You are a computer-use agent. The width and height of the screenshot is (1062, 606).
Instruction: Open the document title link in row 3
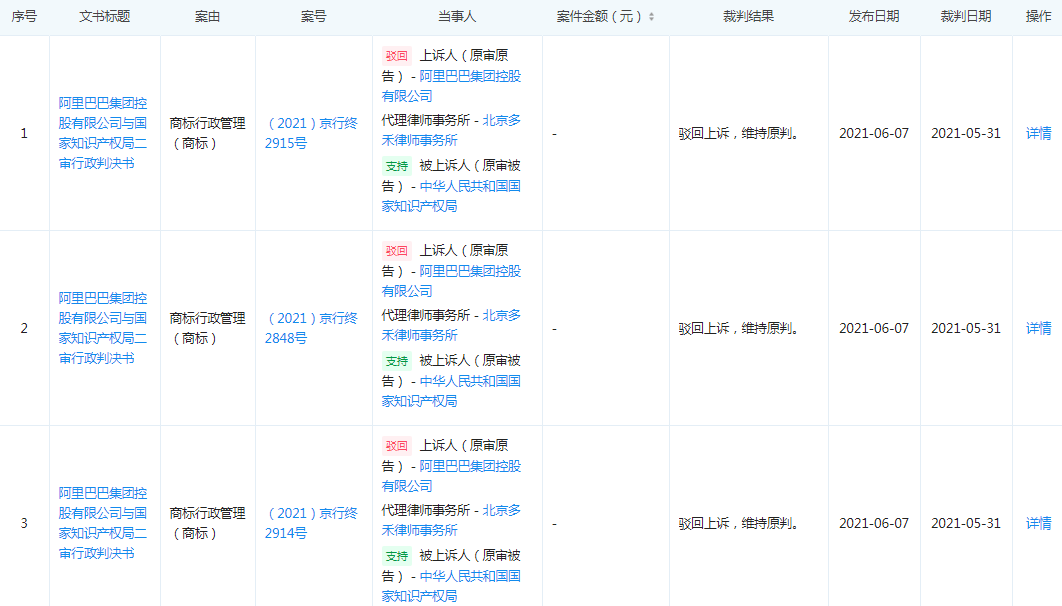103,523
